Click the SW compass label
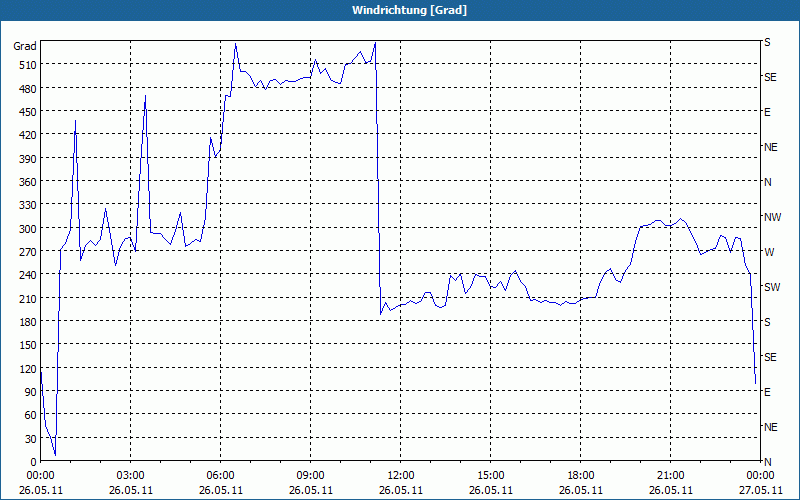Screen dimensions: 800x500 [772, 287]
